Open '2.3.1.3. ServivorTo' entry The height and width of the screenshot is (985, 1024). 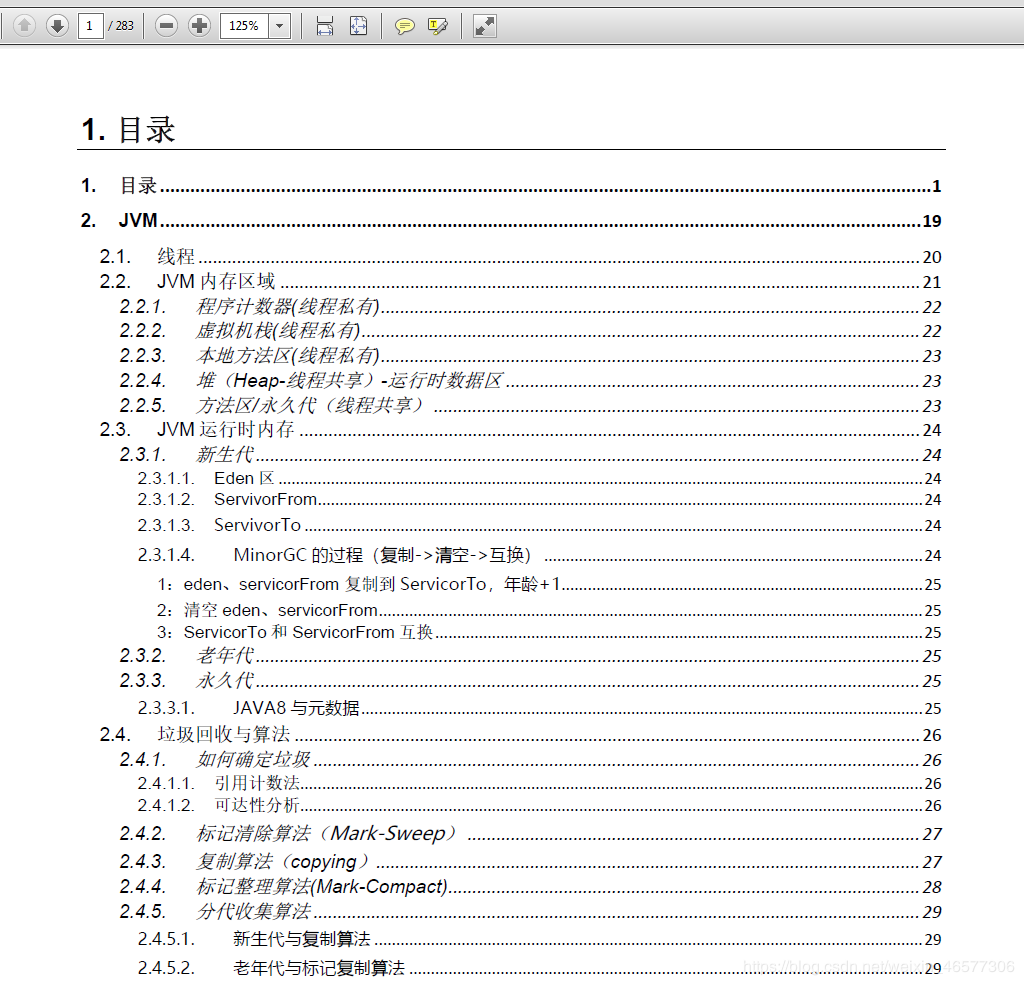coord(539,525)
